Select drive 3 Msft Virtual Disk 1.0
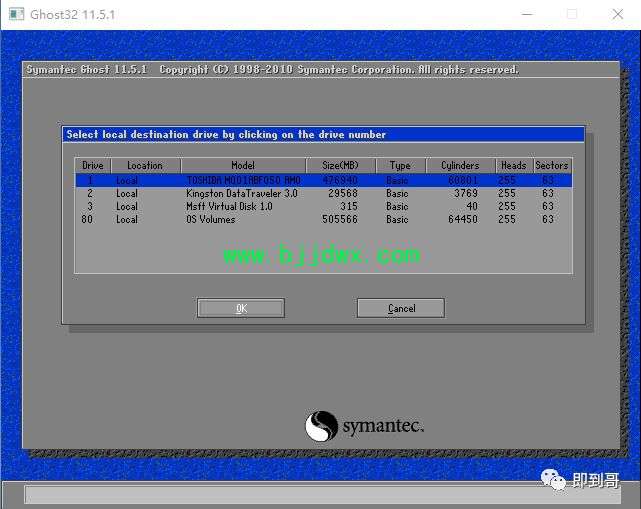 click(324, 206)
